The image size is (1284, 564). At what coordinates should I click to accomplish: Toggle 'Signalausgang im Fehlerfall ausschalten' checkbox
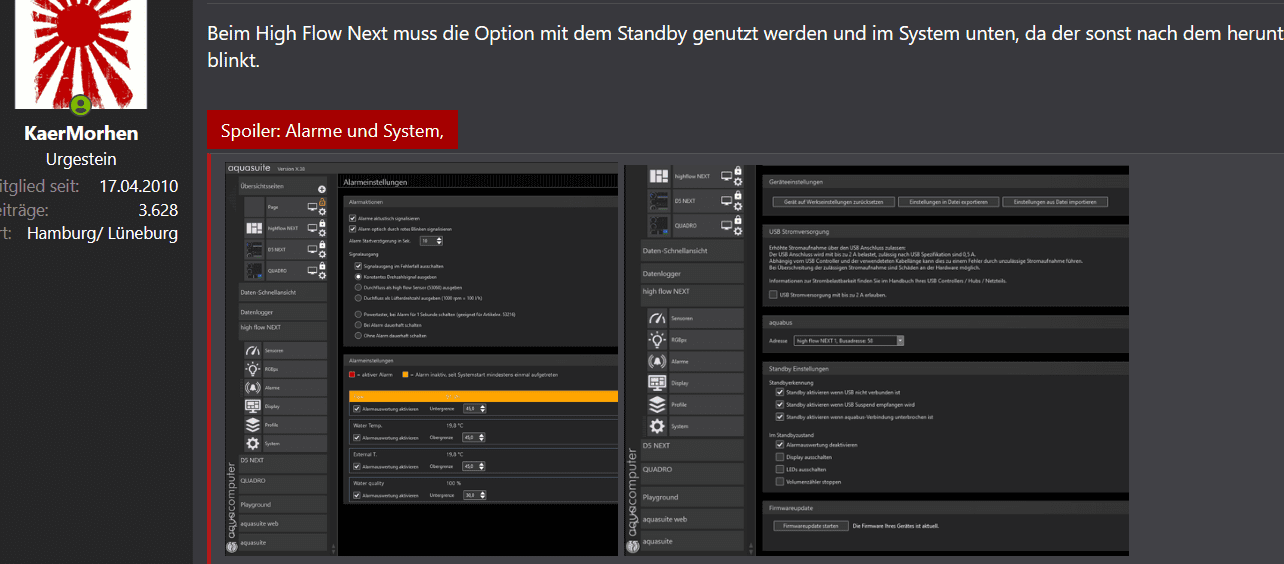pos(358,266)
